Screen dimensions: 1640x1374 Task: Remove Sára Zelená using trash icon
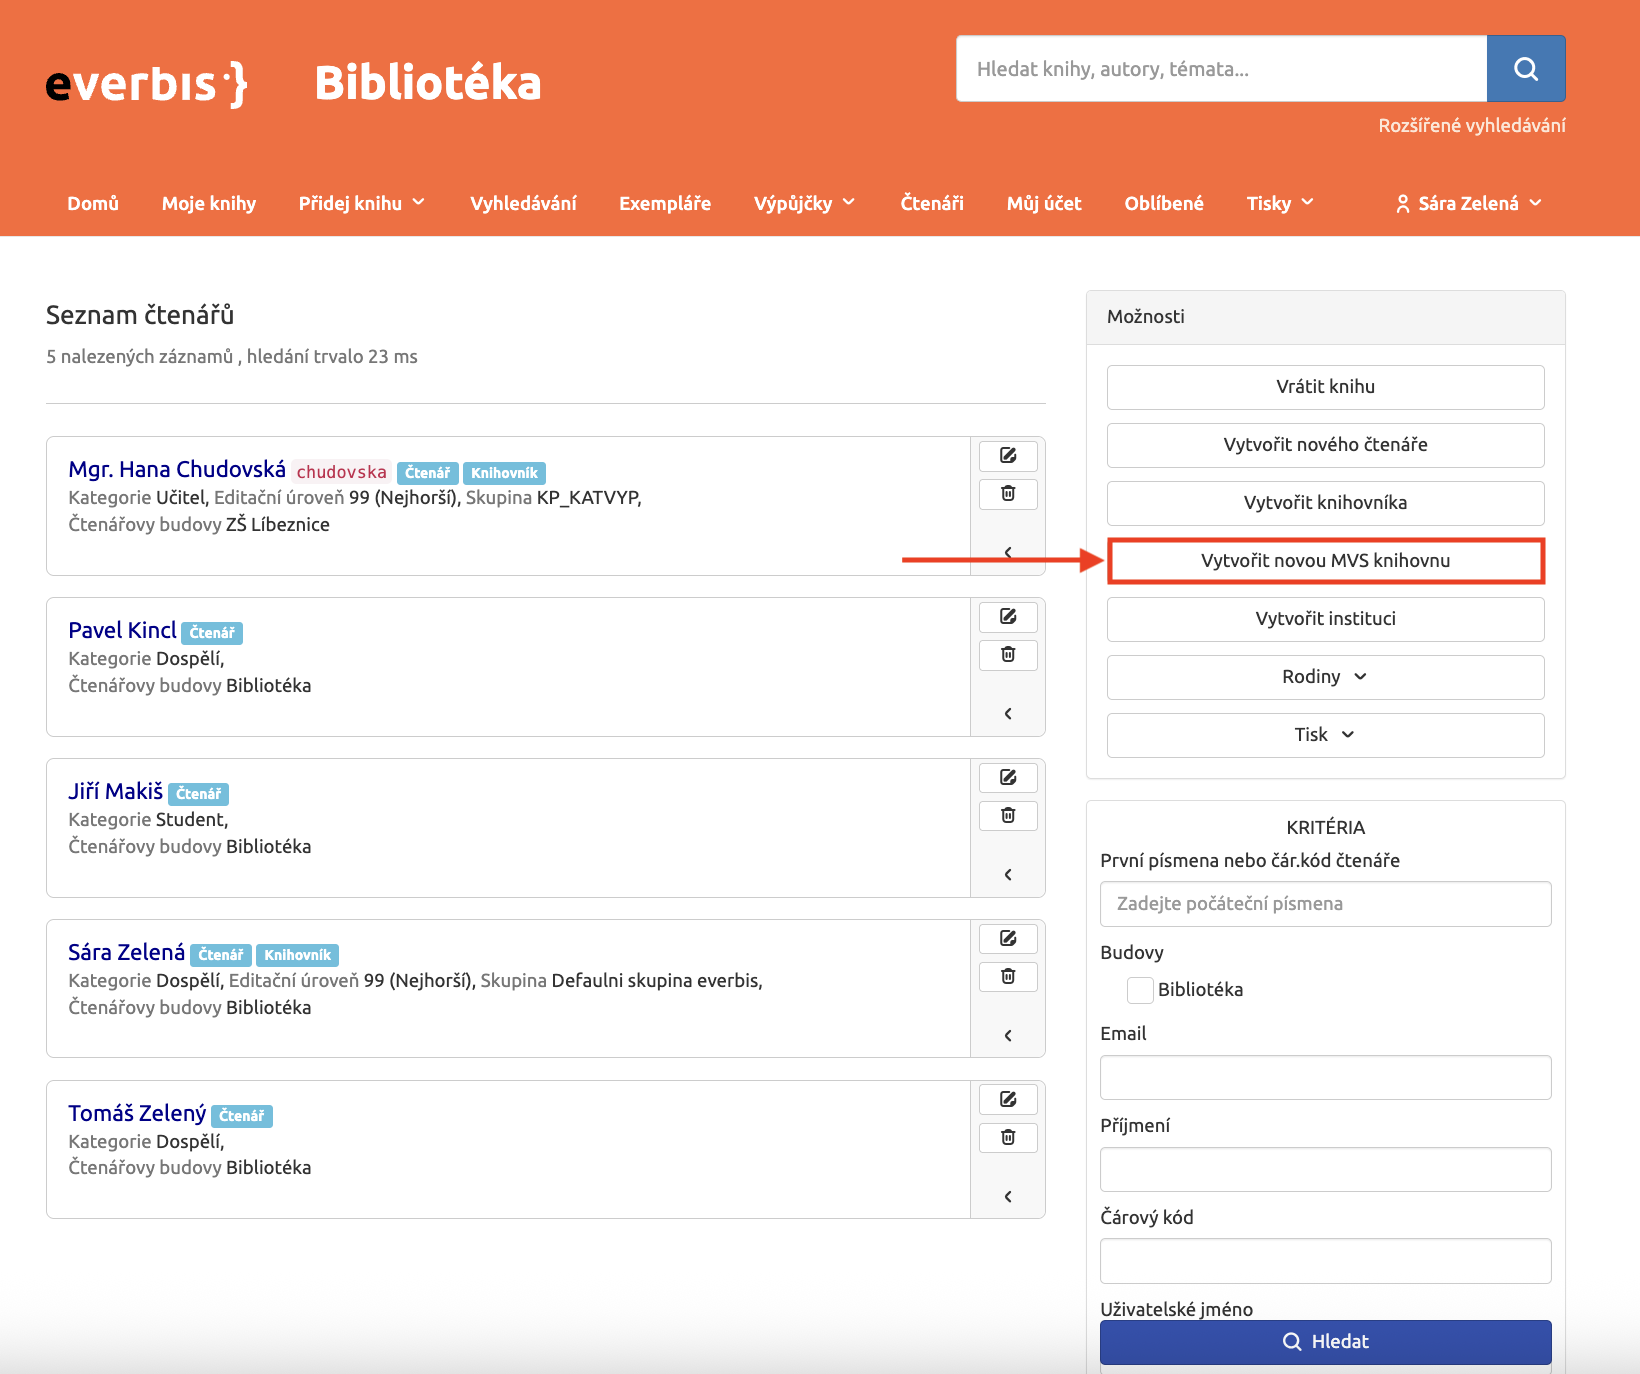[1008, 977]
